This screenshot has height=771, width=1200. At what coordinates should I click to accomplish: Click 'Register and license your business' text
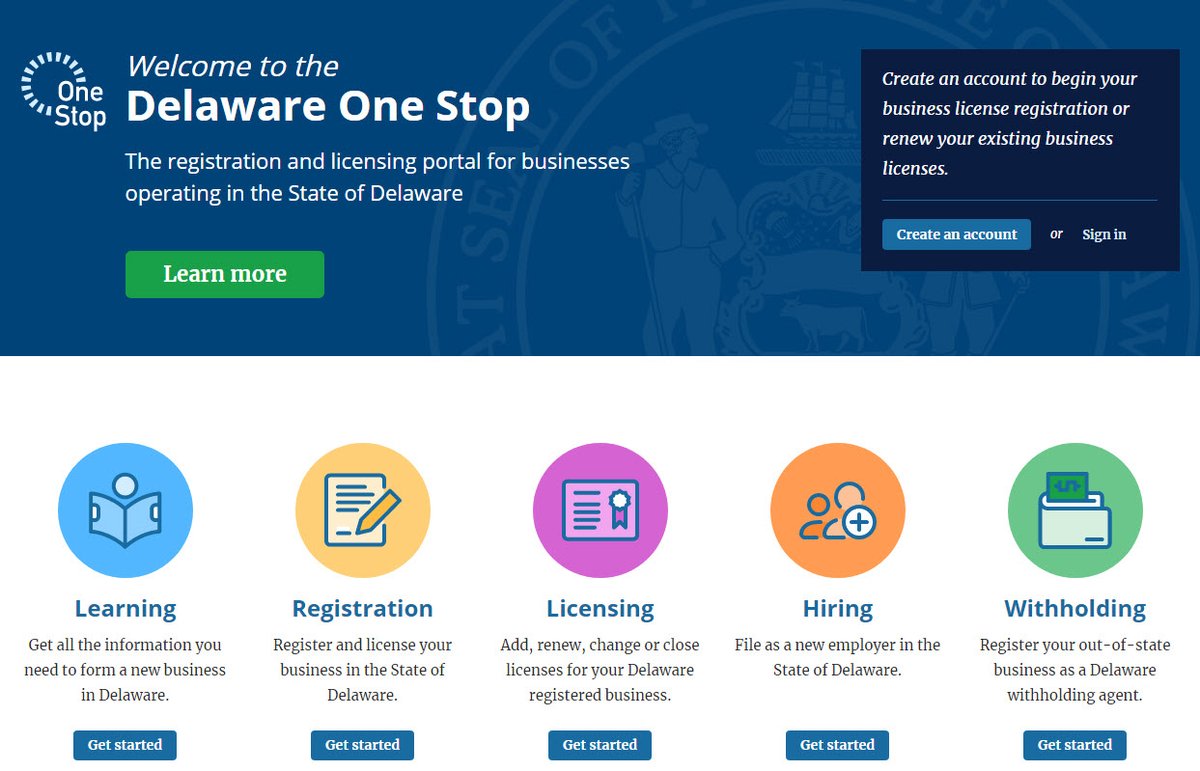point(362,670)
